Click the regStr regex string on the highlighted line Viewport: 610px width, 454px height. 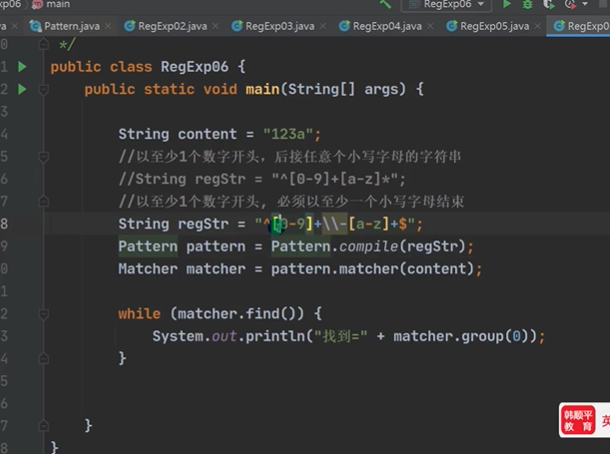(335, 224)
